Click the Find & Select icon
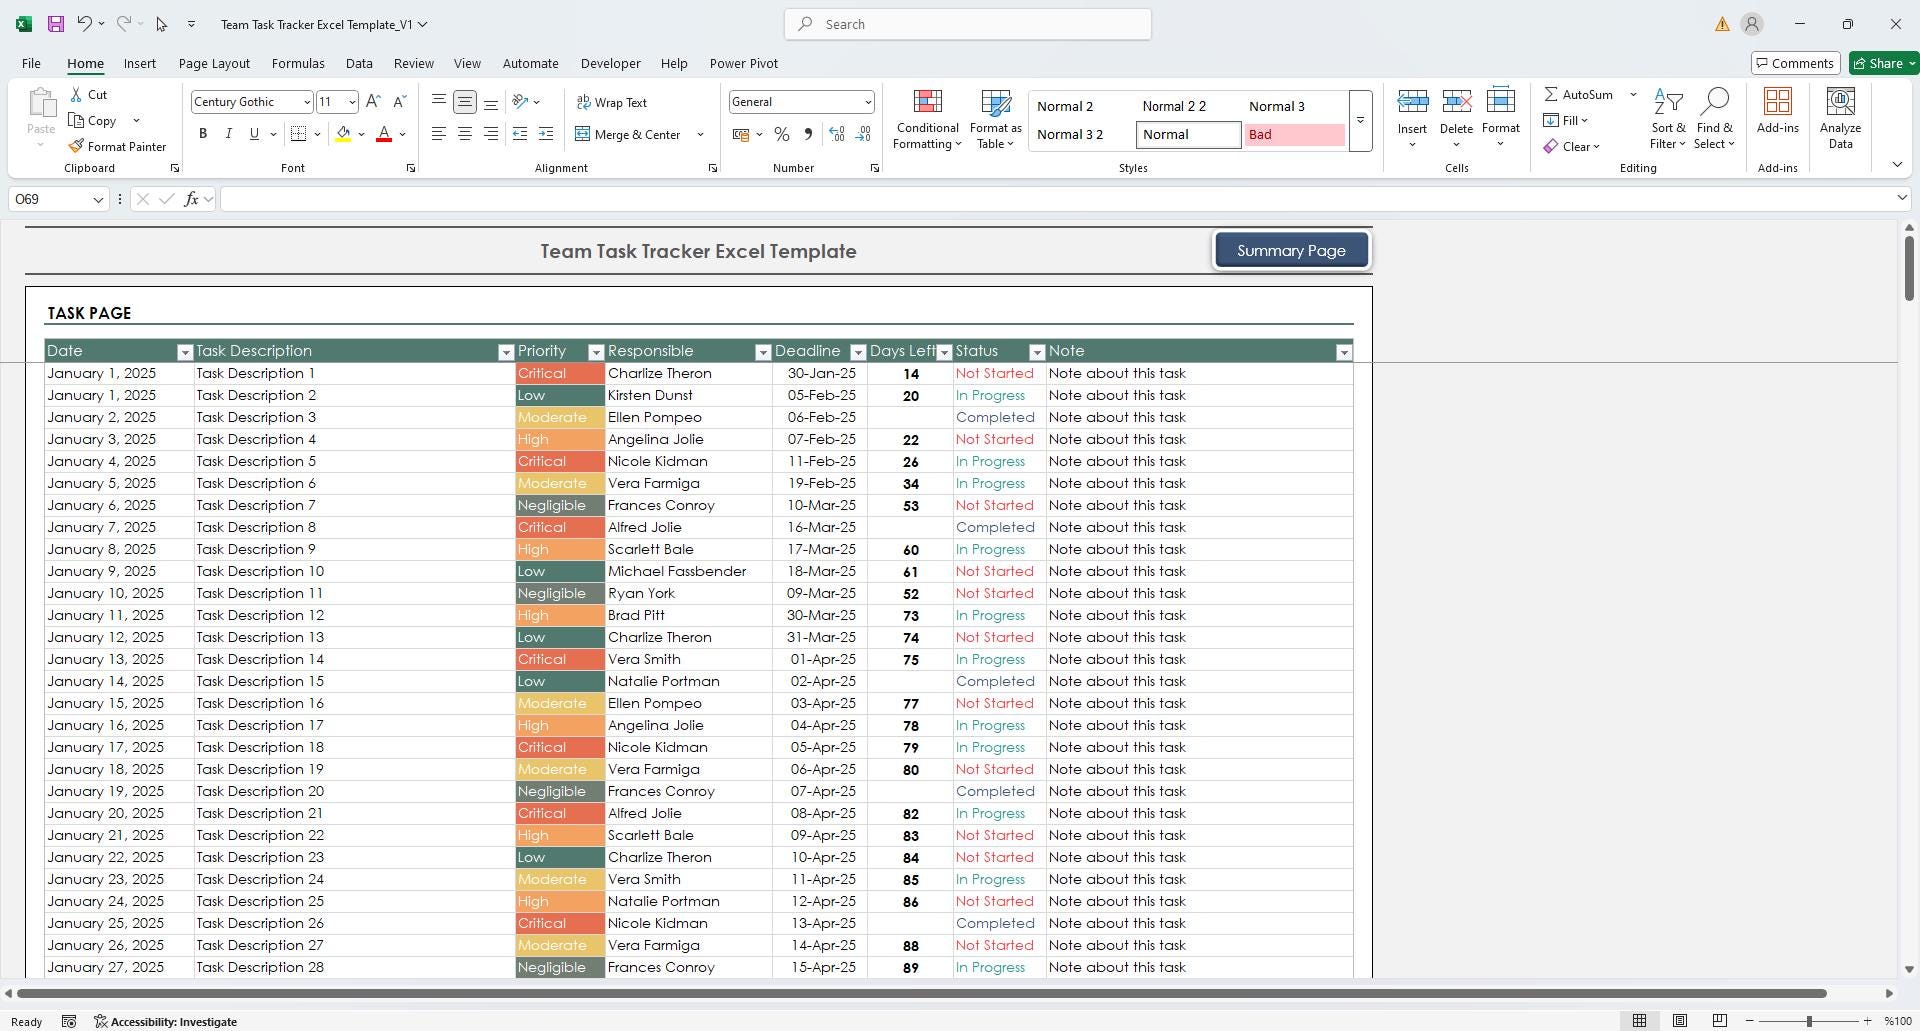 (x=1714, y=118)
